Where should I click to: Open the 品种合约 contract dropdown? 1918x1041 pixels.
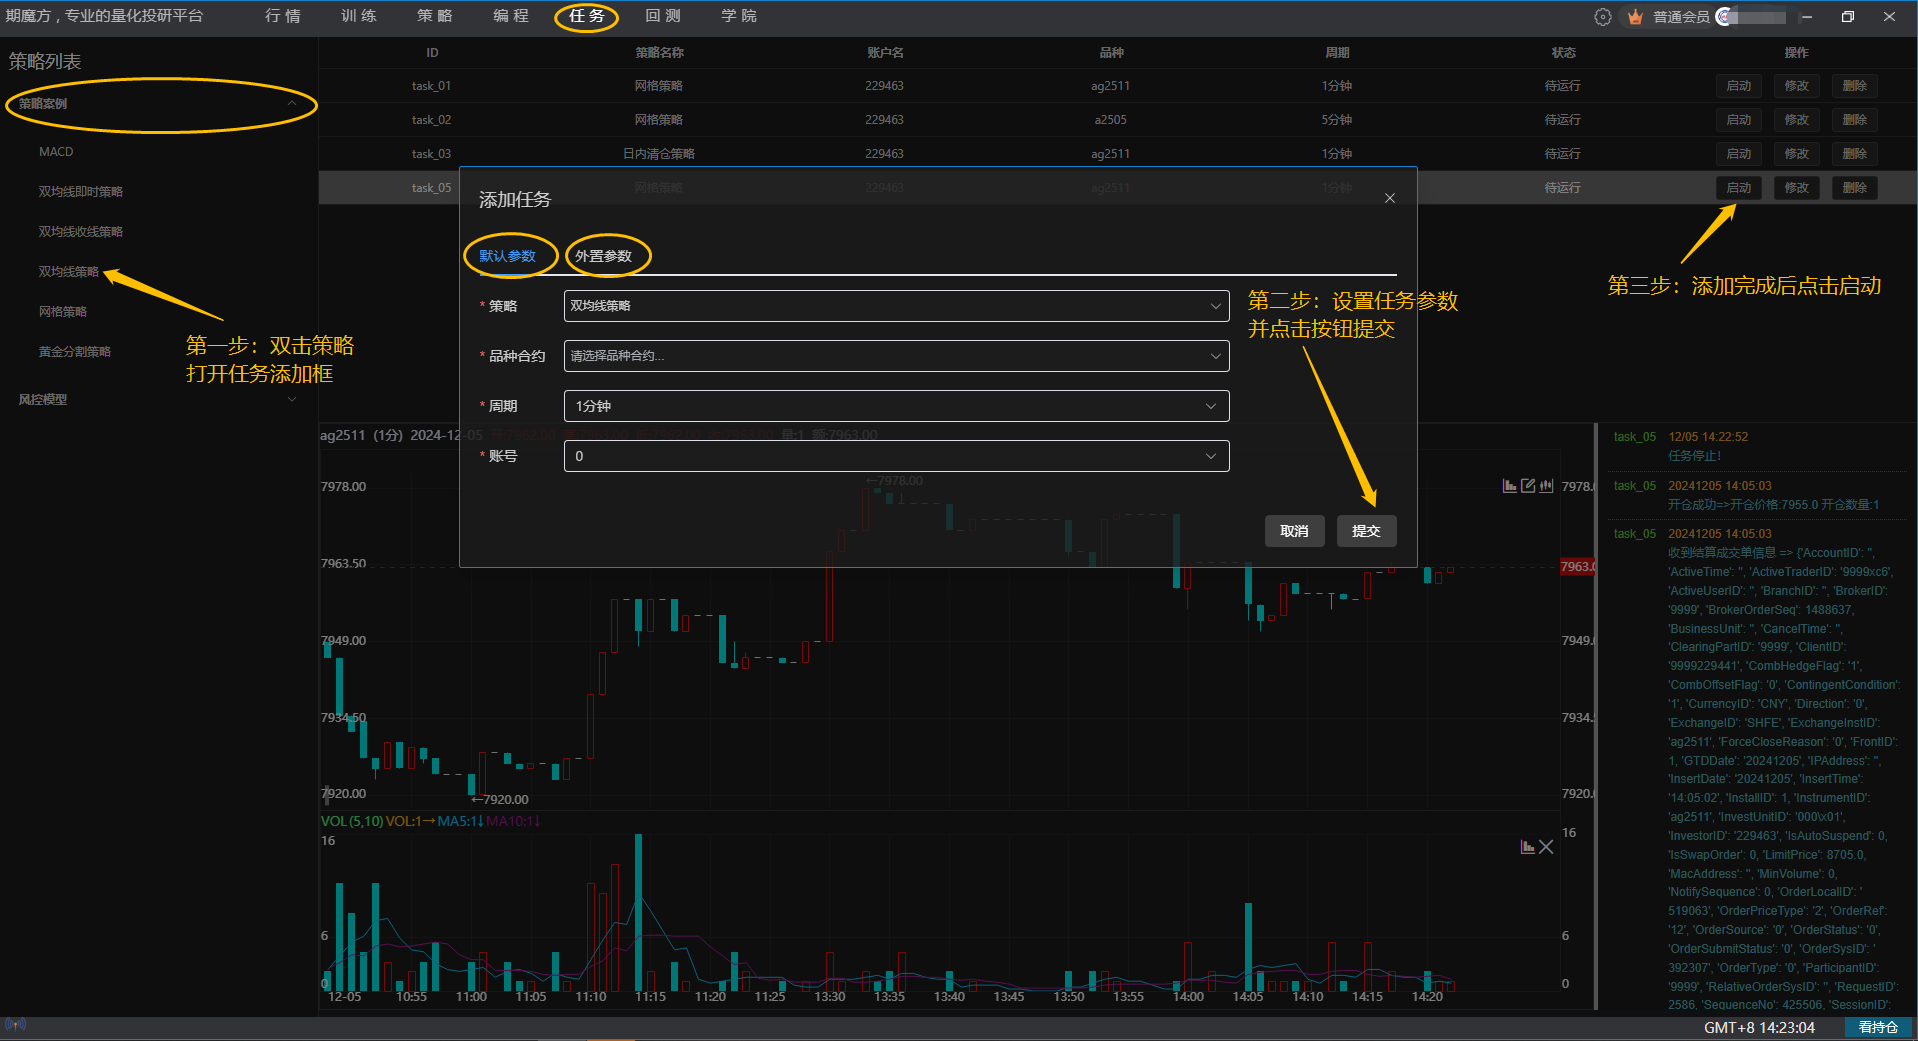896,356
